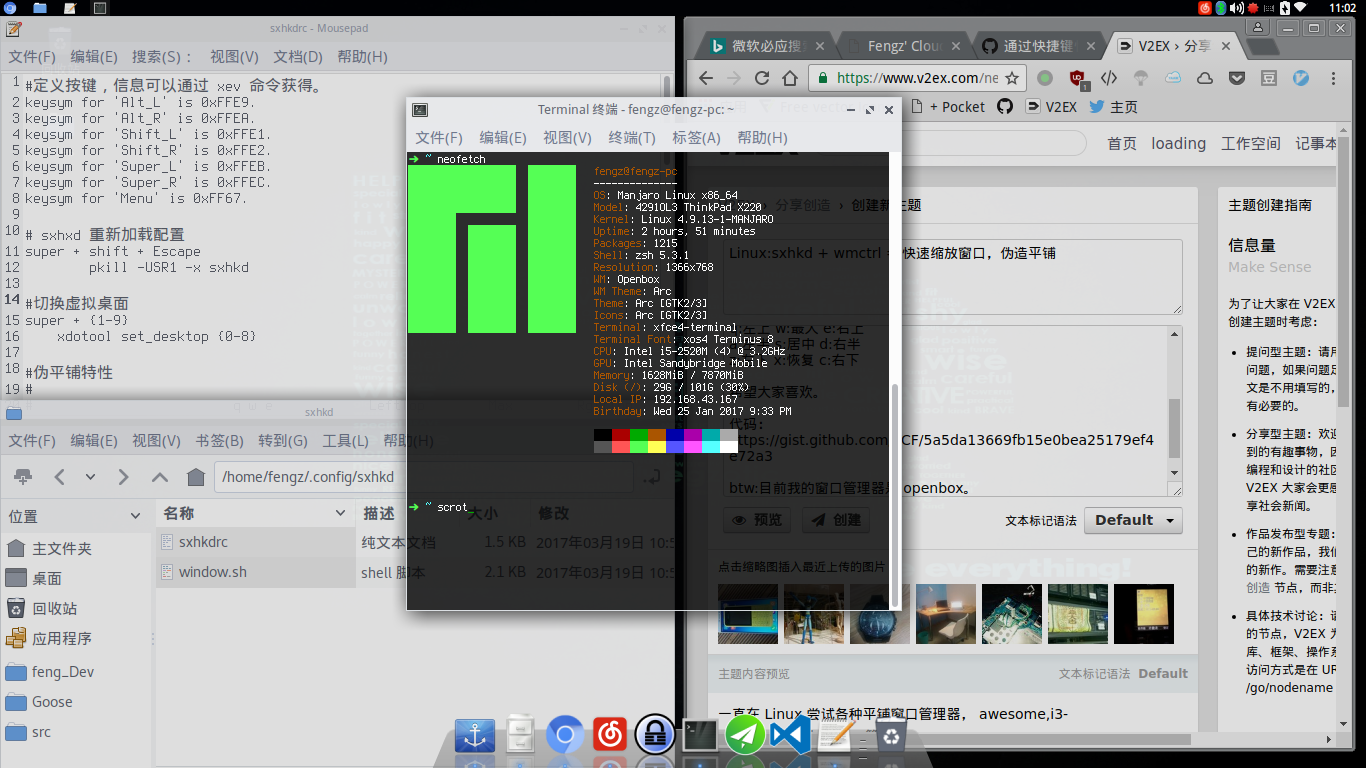
Task: Open the Default markup syntax dropdown
Action: click(1133, 520)
